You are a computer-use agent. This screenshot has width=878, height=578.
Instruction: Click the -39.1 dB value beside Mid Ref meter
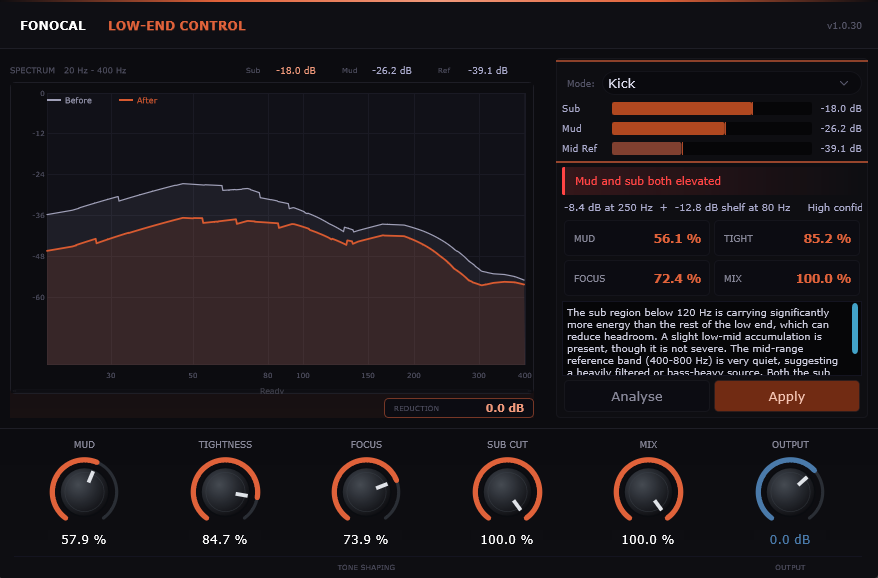coord(840,148)
